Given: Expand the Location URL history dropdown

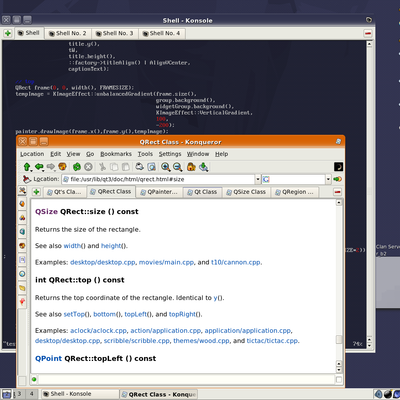Looking at the screenshot, I should tap(258, 179).
